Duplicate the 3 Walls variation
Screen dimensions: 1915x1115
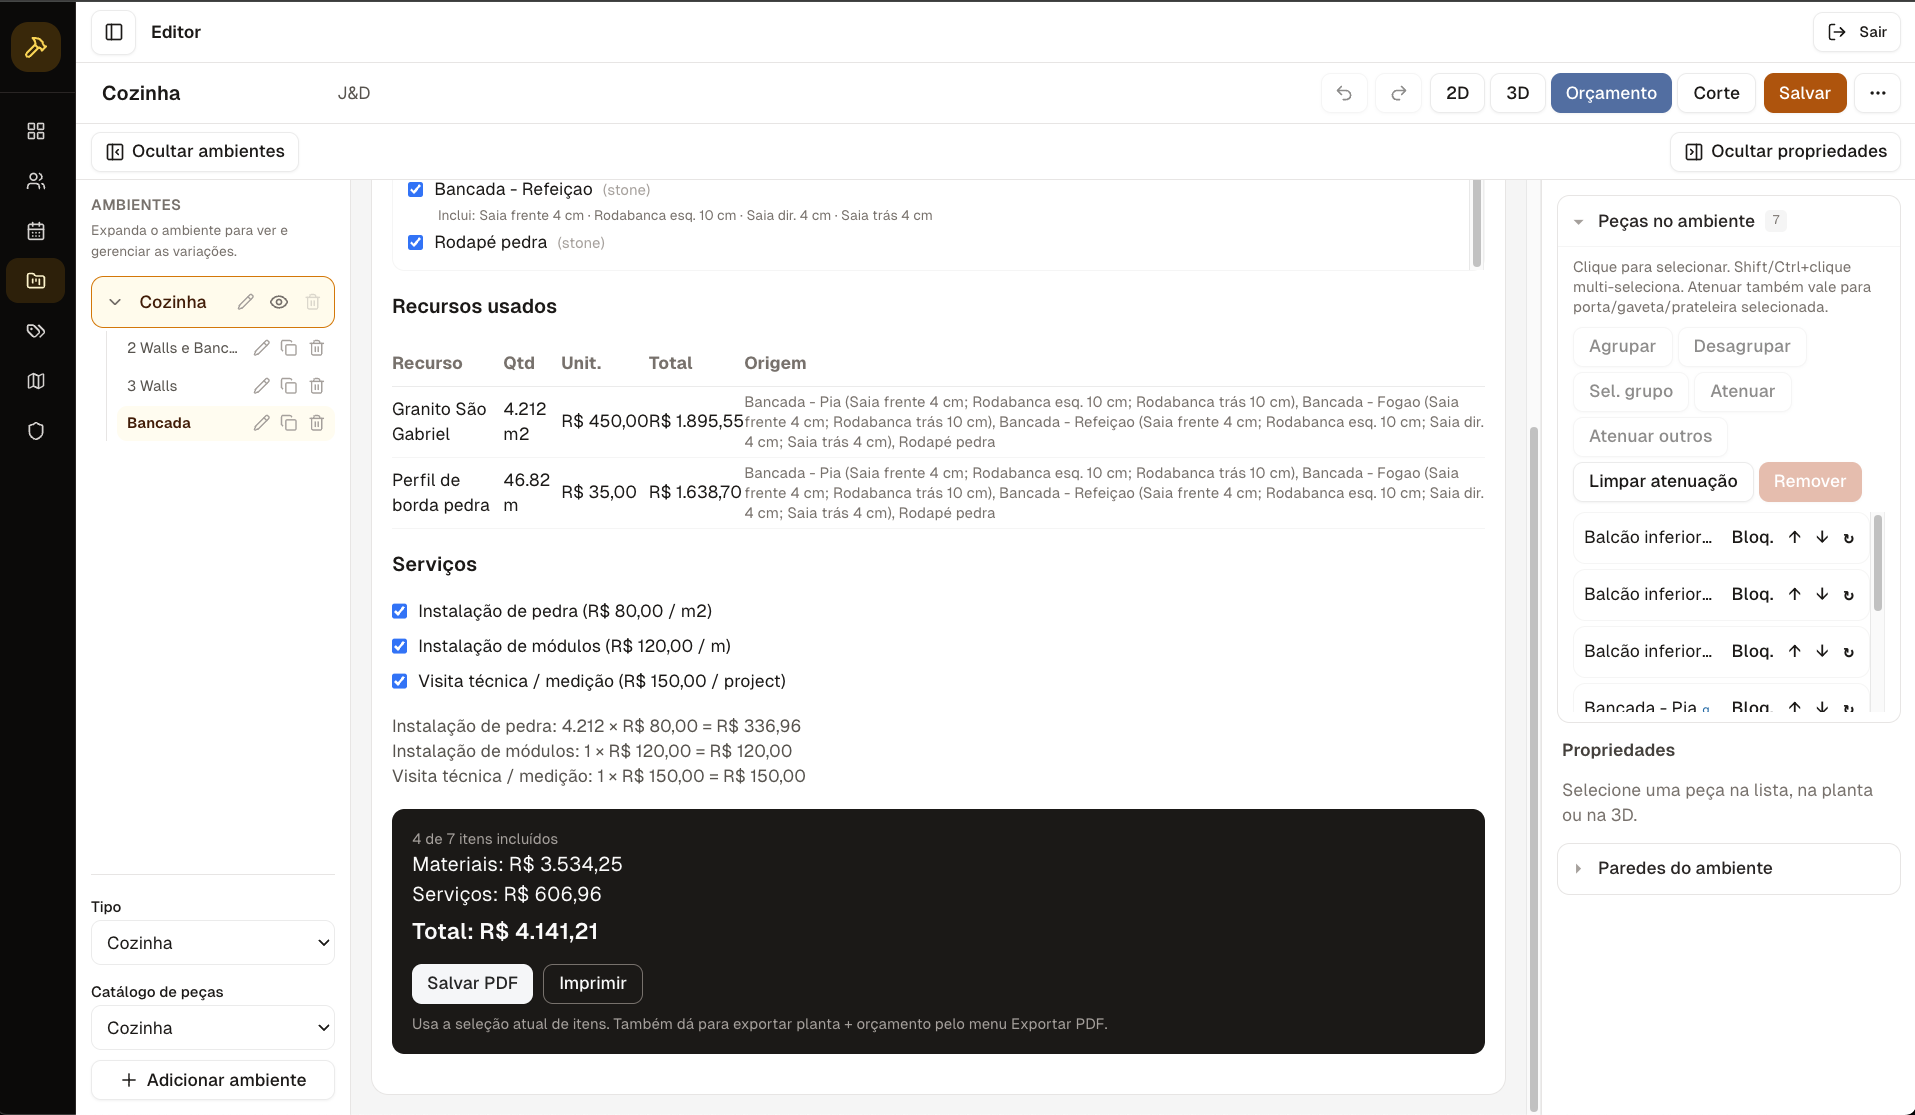[x=289, y=386]
